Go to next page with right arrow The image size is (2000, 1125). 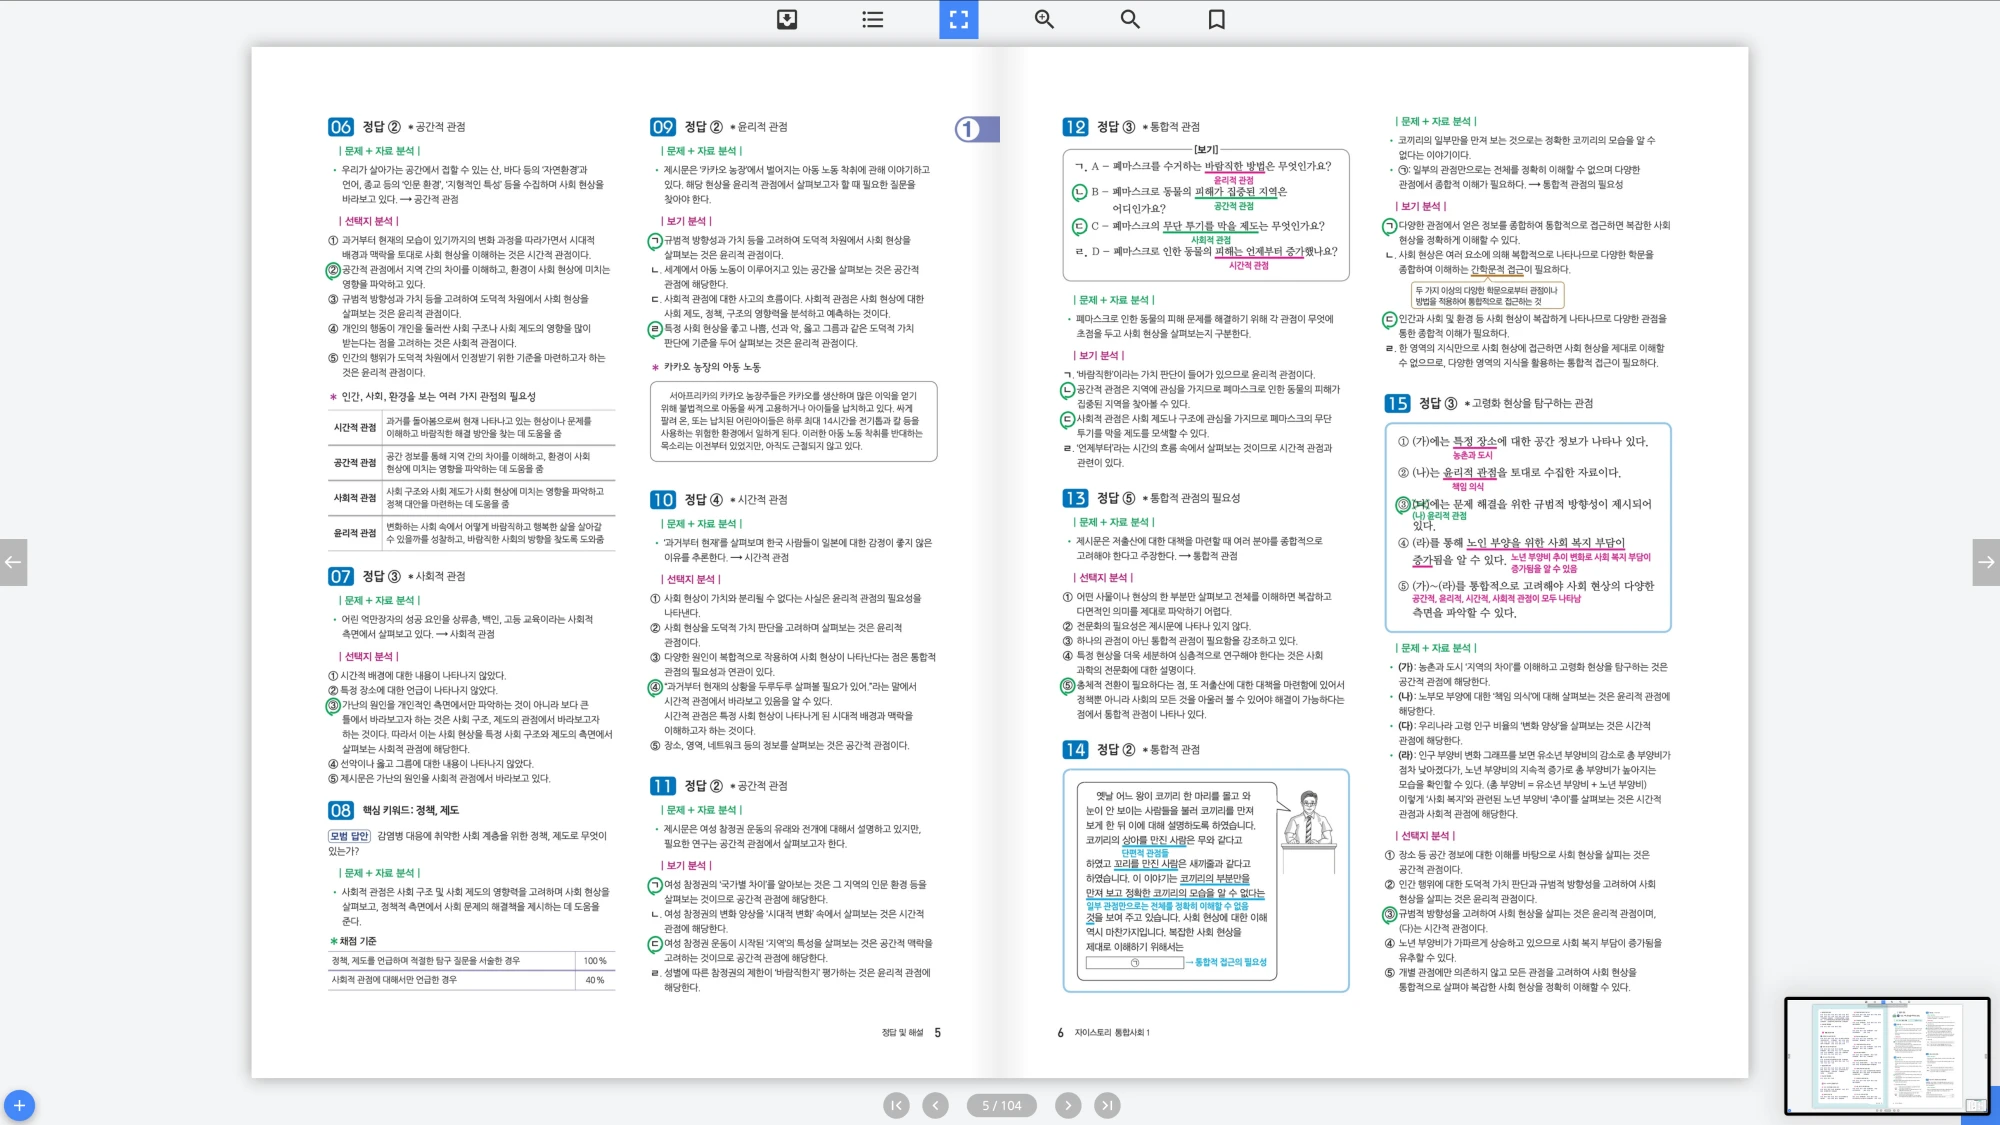pyautogui.click(x=1986, y=562)
